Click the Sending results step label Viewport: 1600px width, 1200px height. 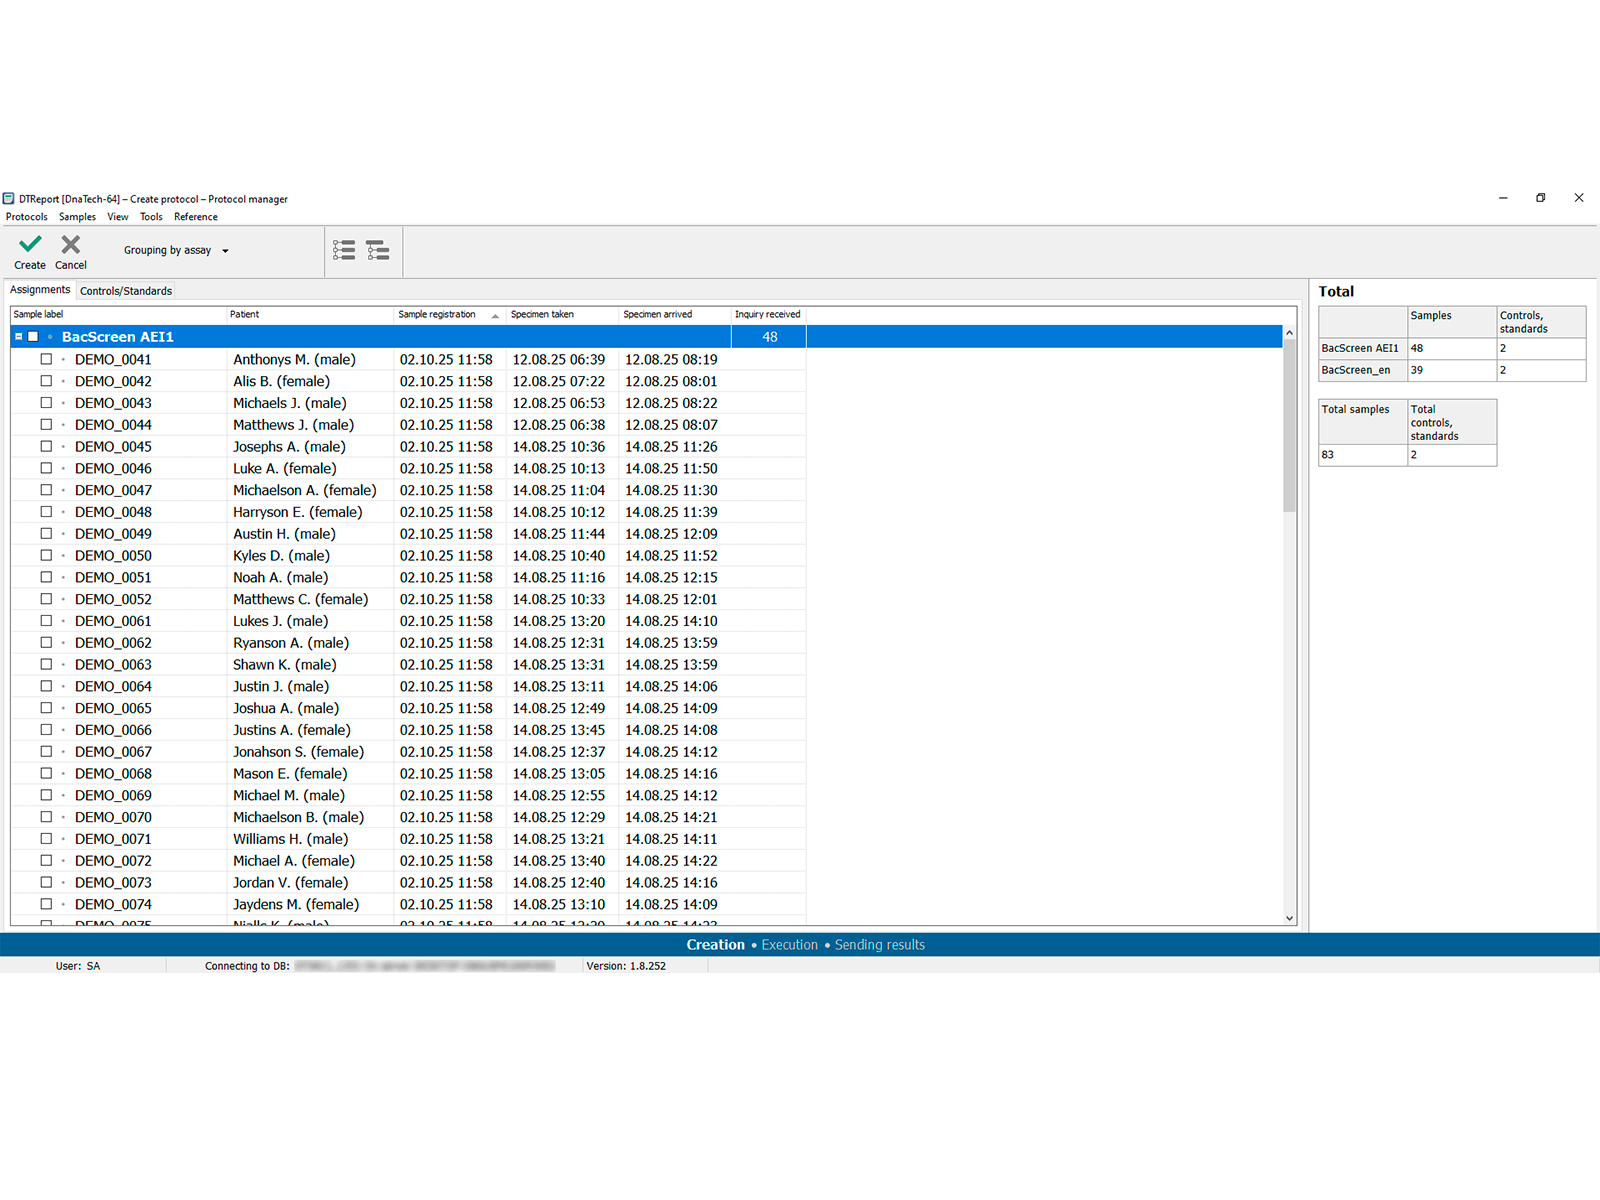(x=879, y=945)
